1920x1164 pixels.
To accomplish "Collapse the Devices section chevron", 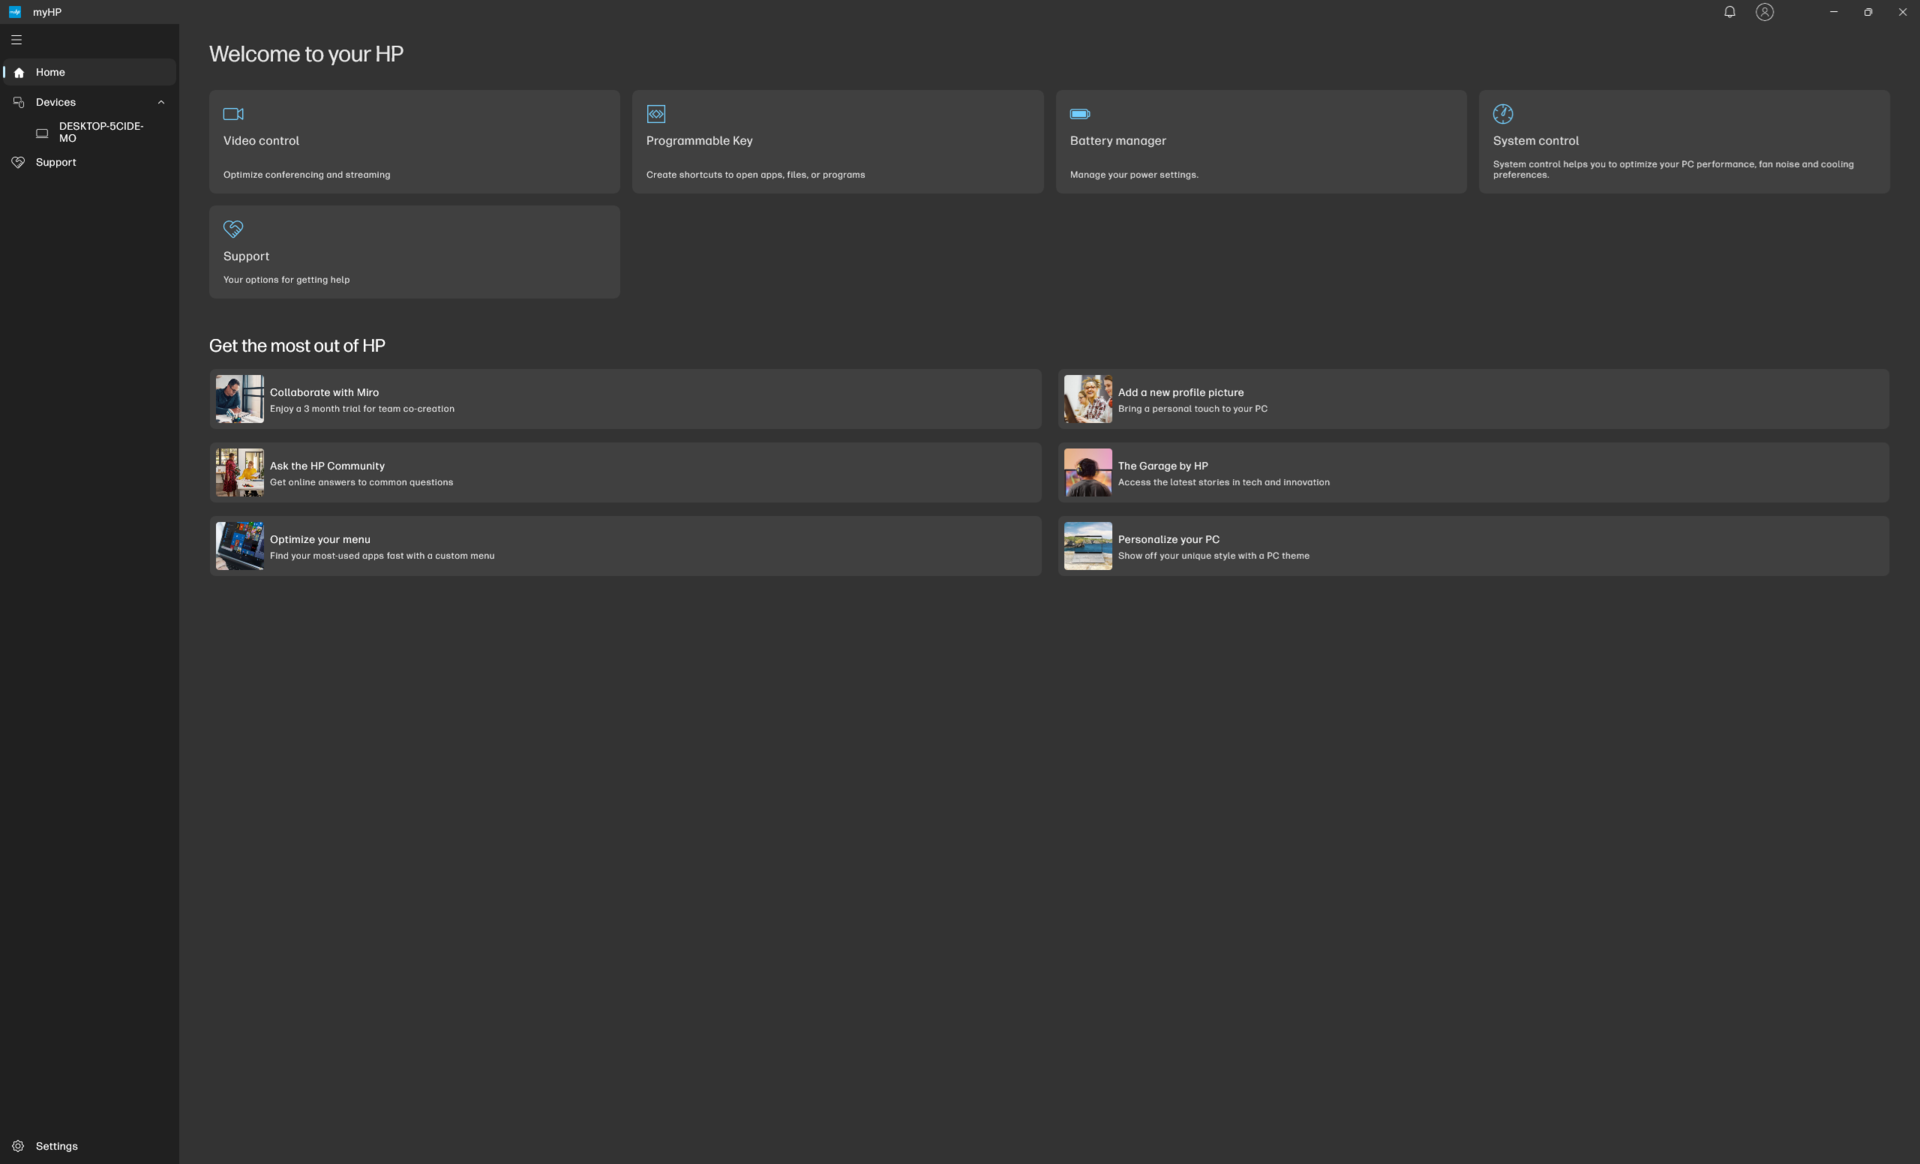I will click(161, 102).
